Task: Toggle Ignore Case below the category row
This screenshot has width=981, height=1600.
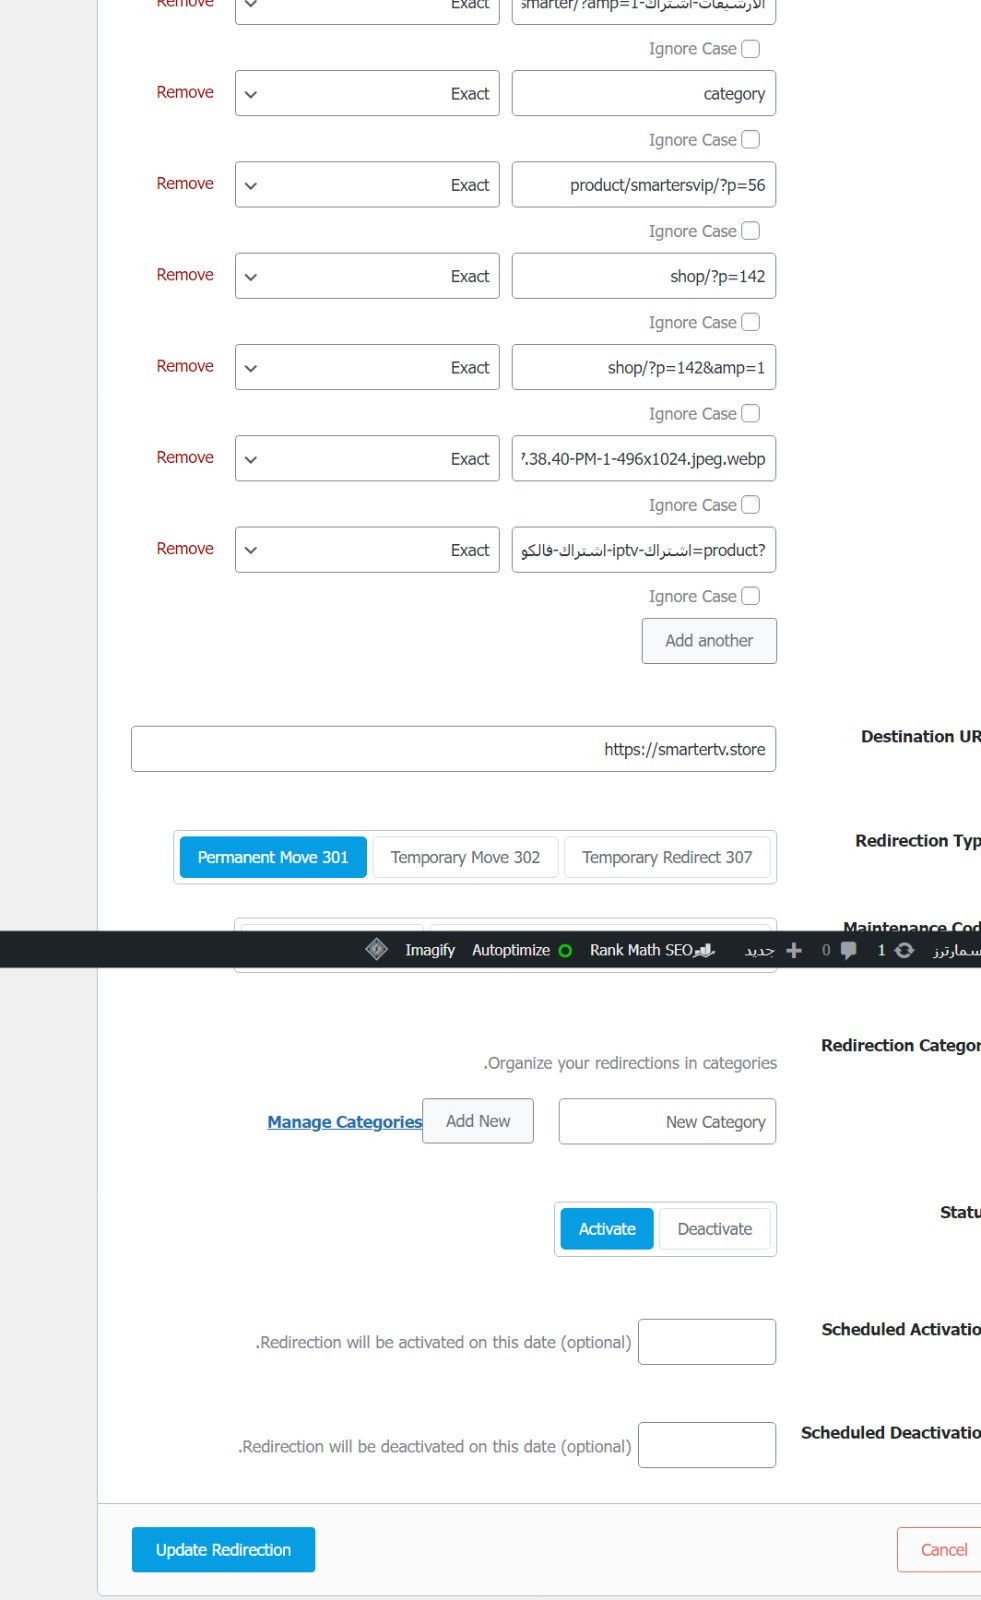Action: [750, 139]
